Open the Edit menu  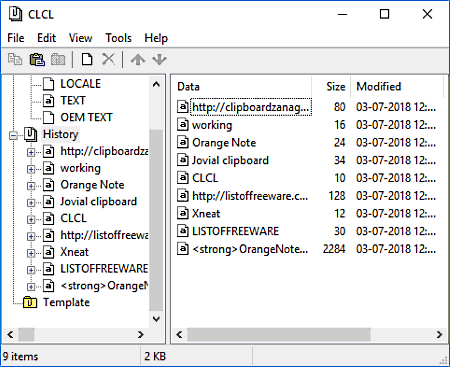pyautogui.click(x=46, y=38)
